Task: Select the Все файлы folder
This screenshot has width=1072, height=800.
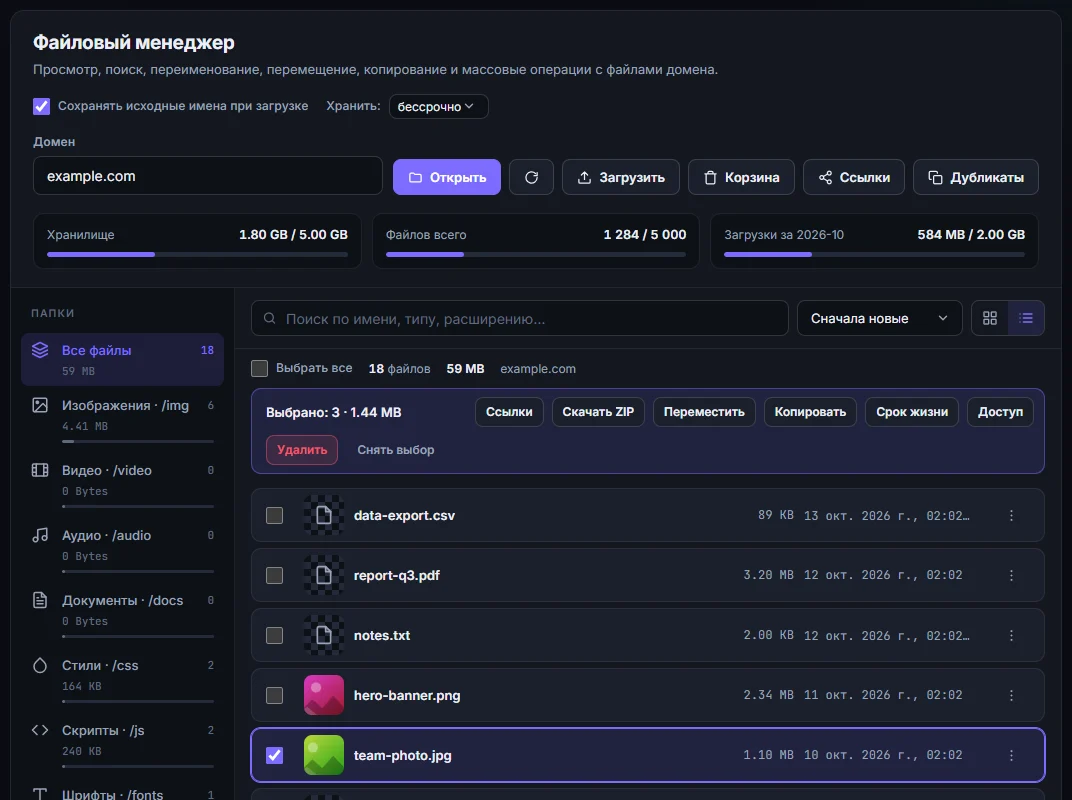Action: click(122, 360)
